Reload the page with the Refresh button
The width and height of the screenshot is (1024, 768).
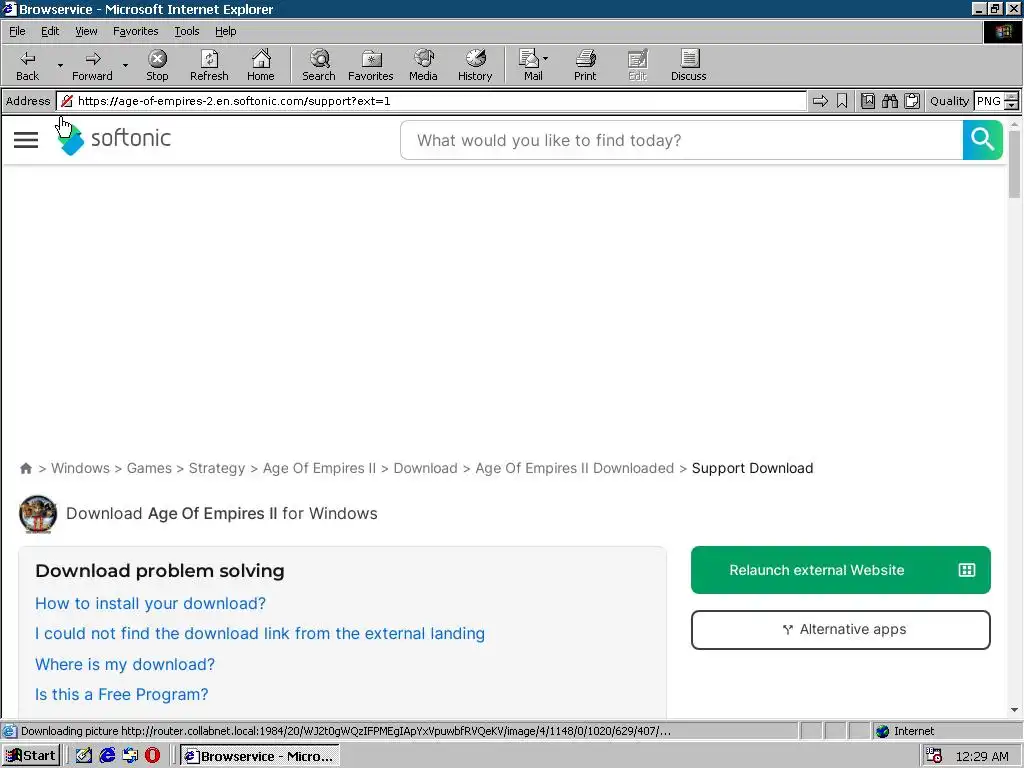click(x=209, y=65)
